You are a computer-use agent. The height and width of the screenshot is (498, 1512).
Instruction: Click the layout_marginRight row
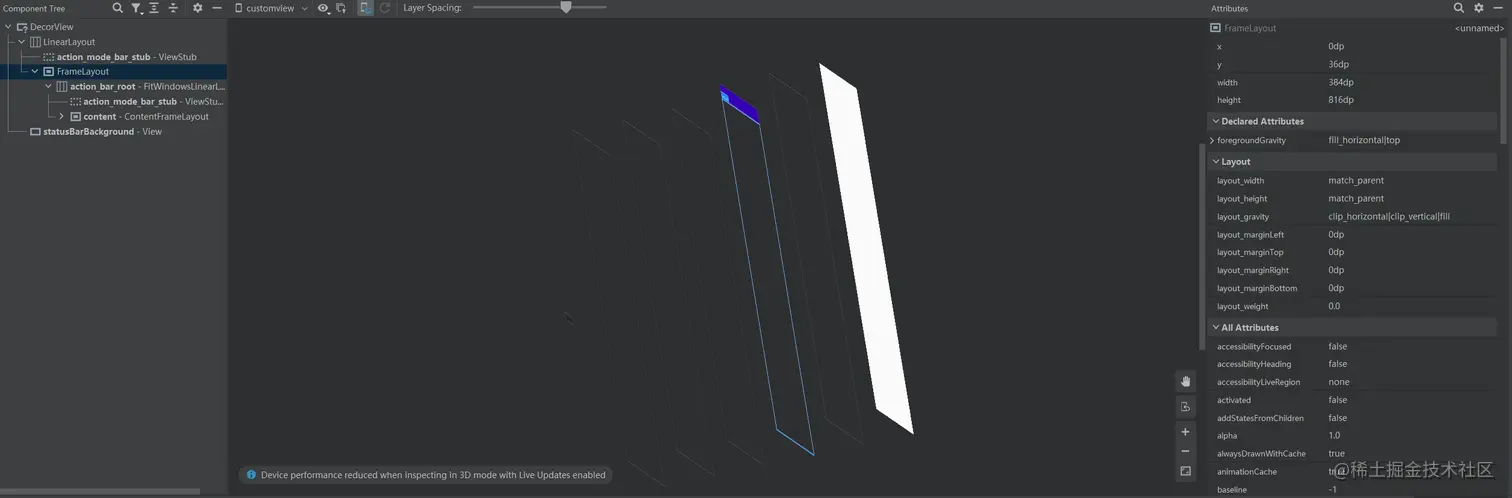[x=1352, y=271]
